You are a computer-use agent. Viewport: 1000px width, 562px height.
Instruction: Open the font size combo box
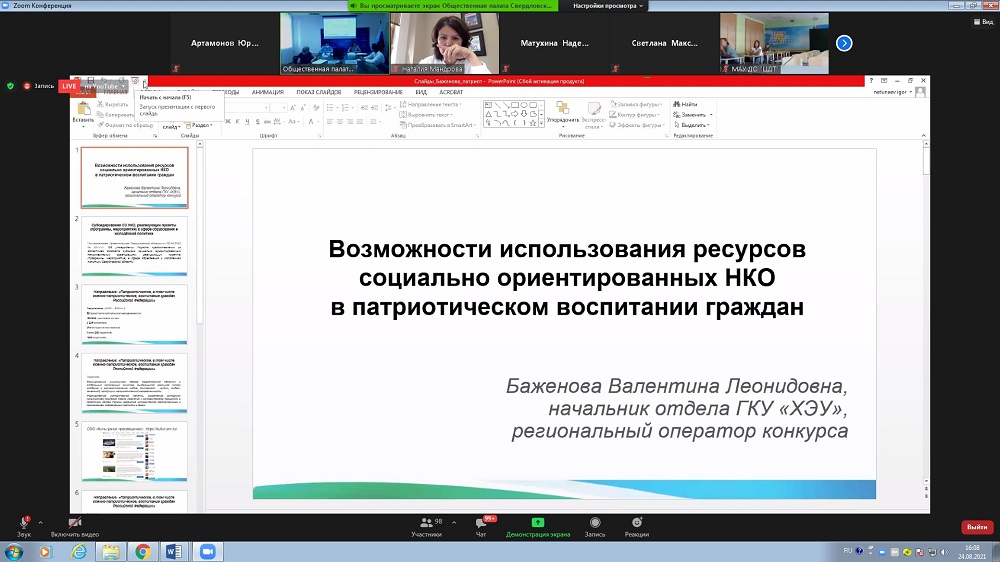277,108
